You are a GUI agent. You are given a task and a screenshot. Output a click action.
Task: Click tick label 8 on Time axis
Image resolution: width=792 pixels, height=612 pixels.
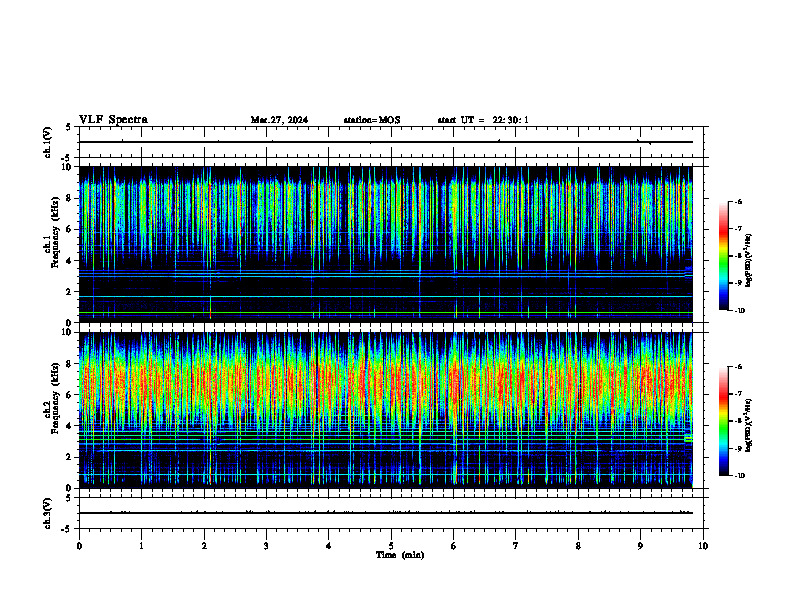pyautogui.click(x=578, y=546)
